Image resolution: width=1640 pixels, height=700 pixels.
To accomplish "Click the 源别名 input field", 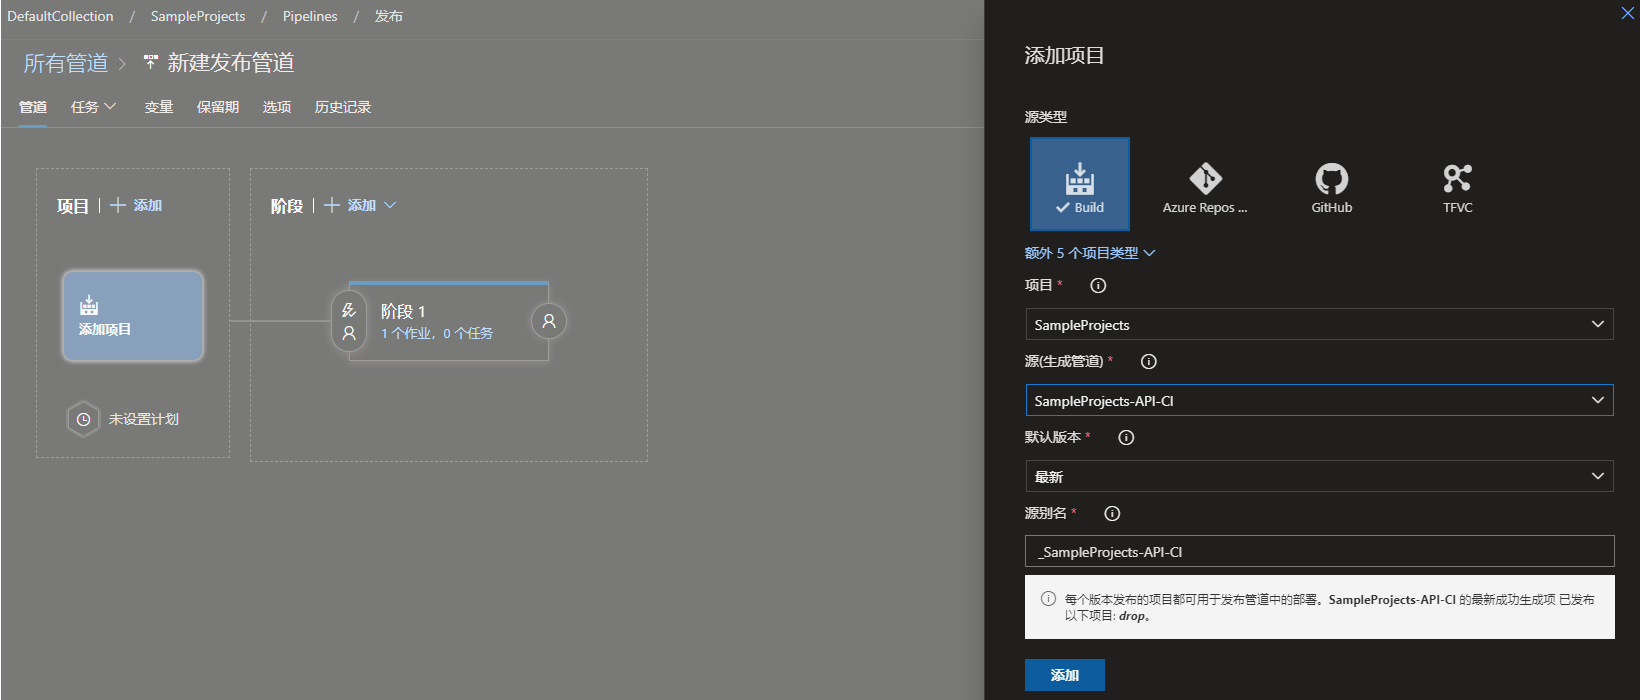I will (x=1319, y=551).
